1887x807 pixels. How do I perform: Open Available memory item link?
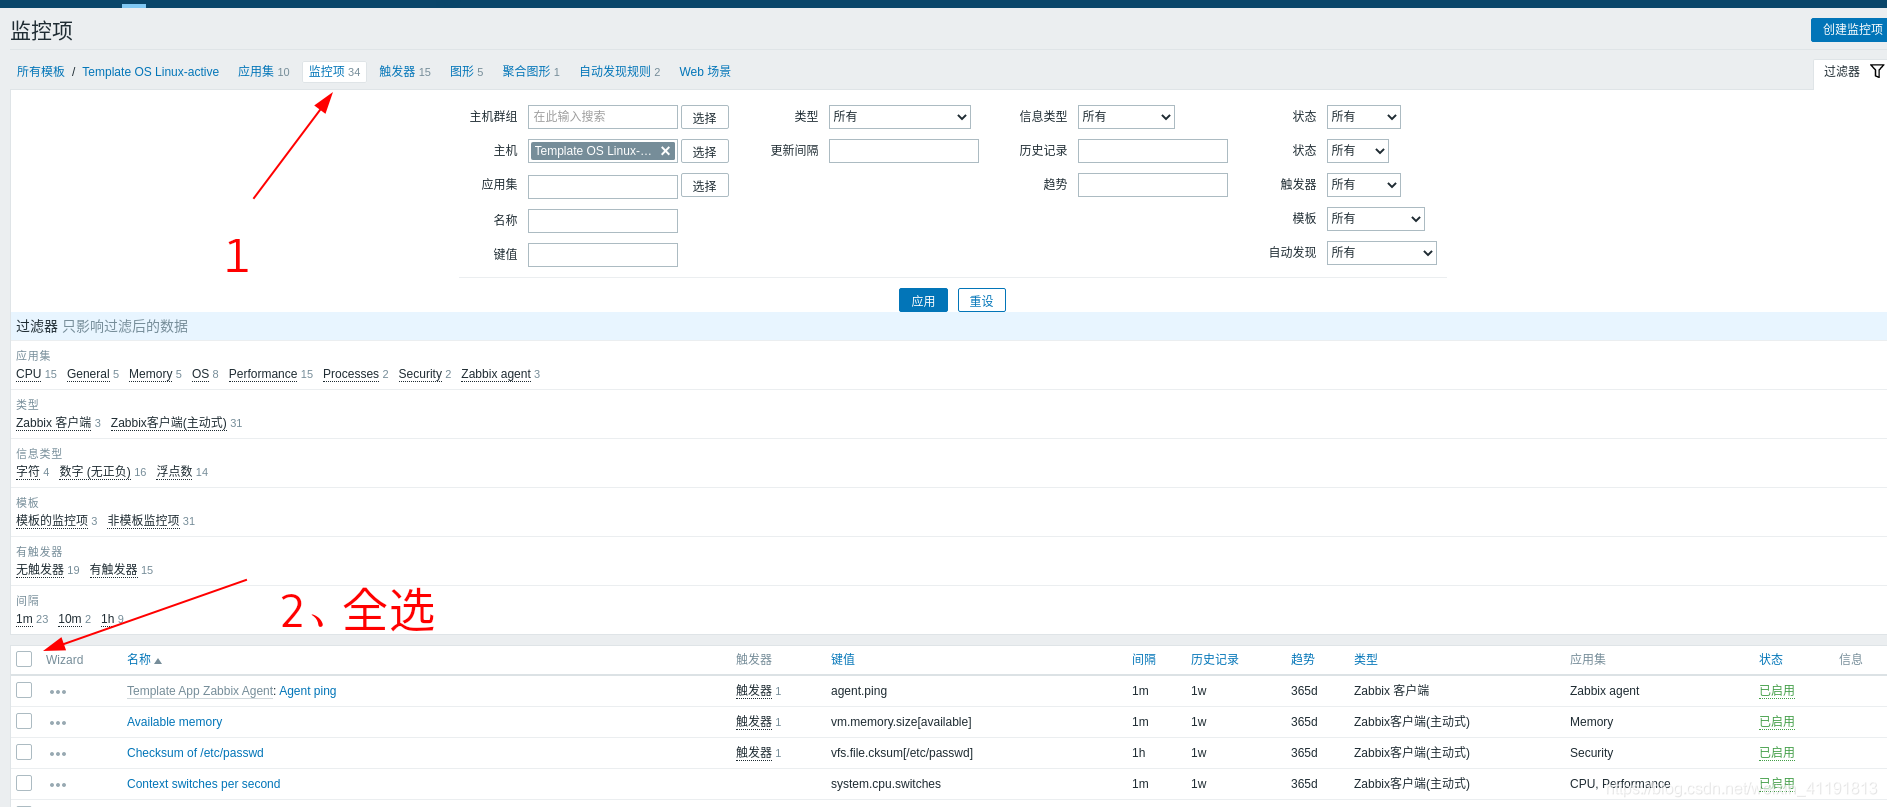pos(174,722)
